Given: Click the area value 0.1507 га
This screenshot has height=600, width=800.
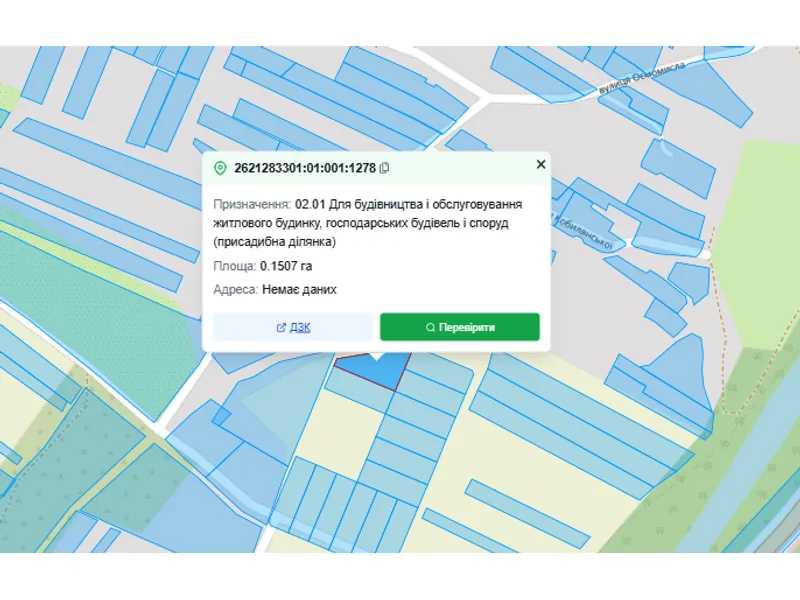Looking at the screenshot, I should [x=286, y=266].
